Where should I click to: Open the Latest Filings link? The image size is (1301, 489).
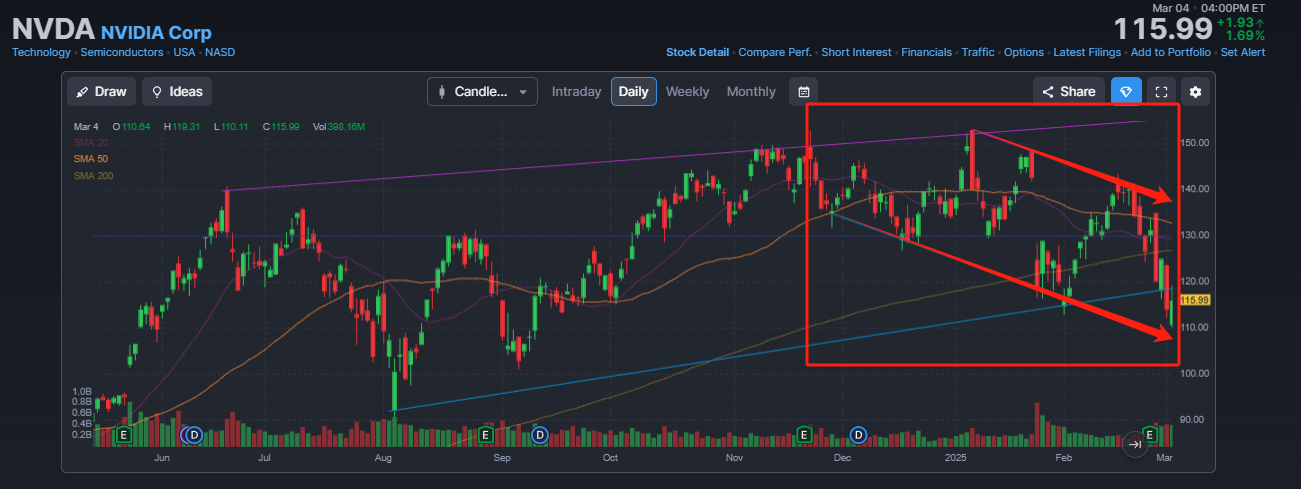pyautogui.click(x=1087, y=52)
